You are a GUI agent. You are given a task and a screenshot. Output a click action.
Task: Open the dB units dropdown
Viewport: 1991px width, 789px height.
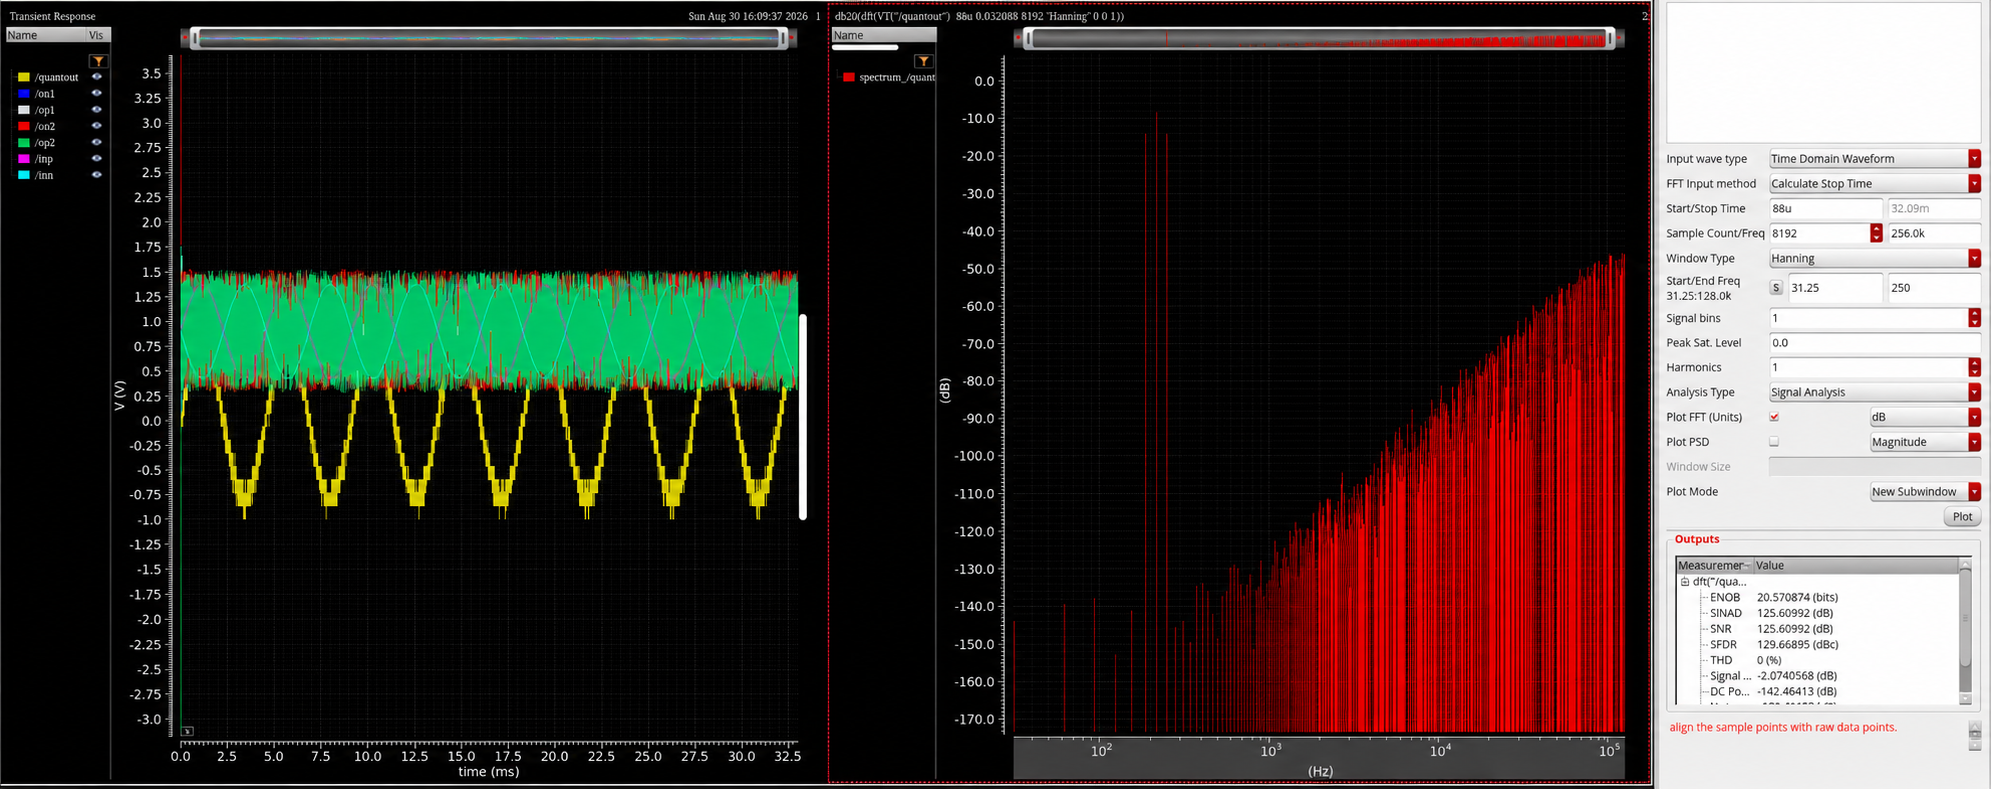1925,417
